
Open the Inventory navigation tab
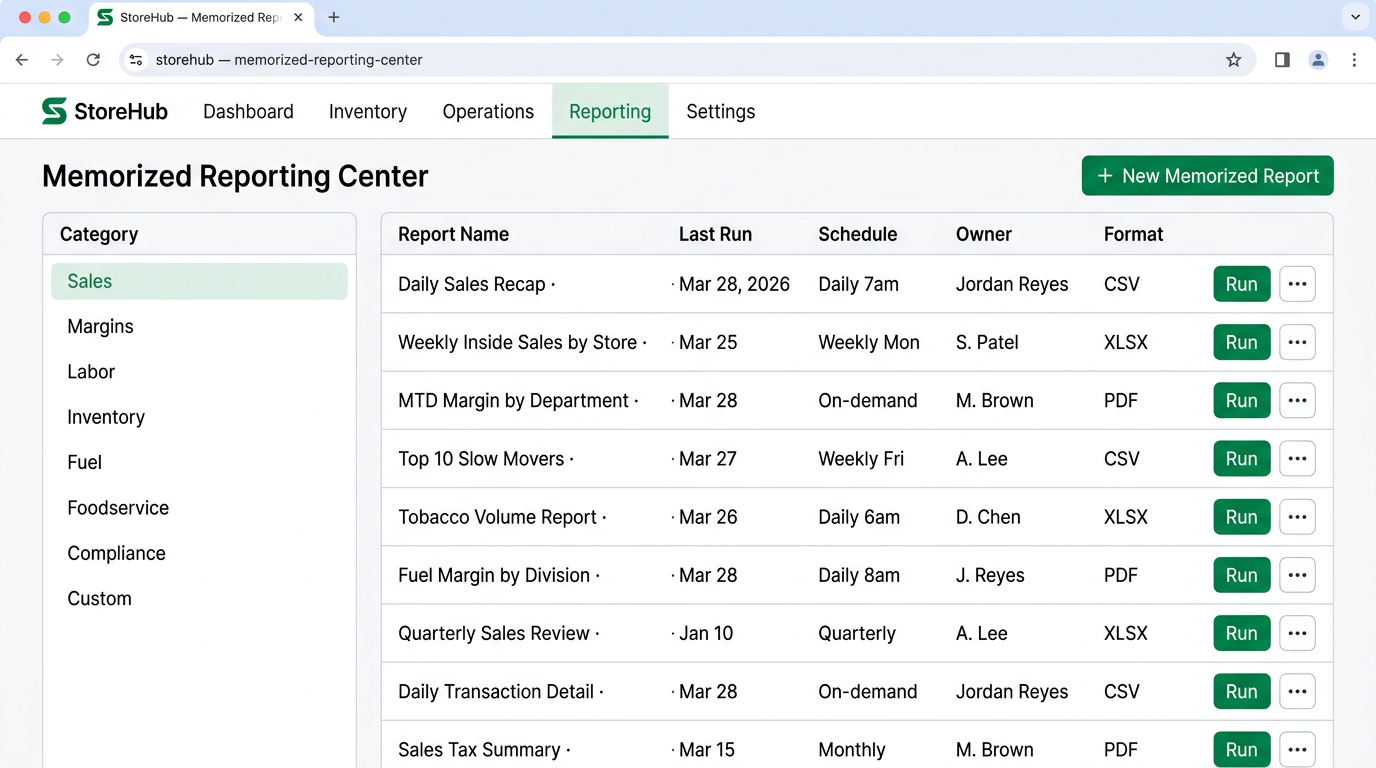point(368,112)
